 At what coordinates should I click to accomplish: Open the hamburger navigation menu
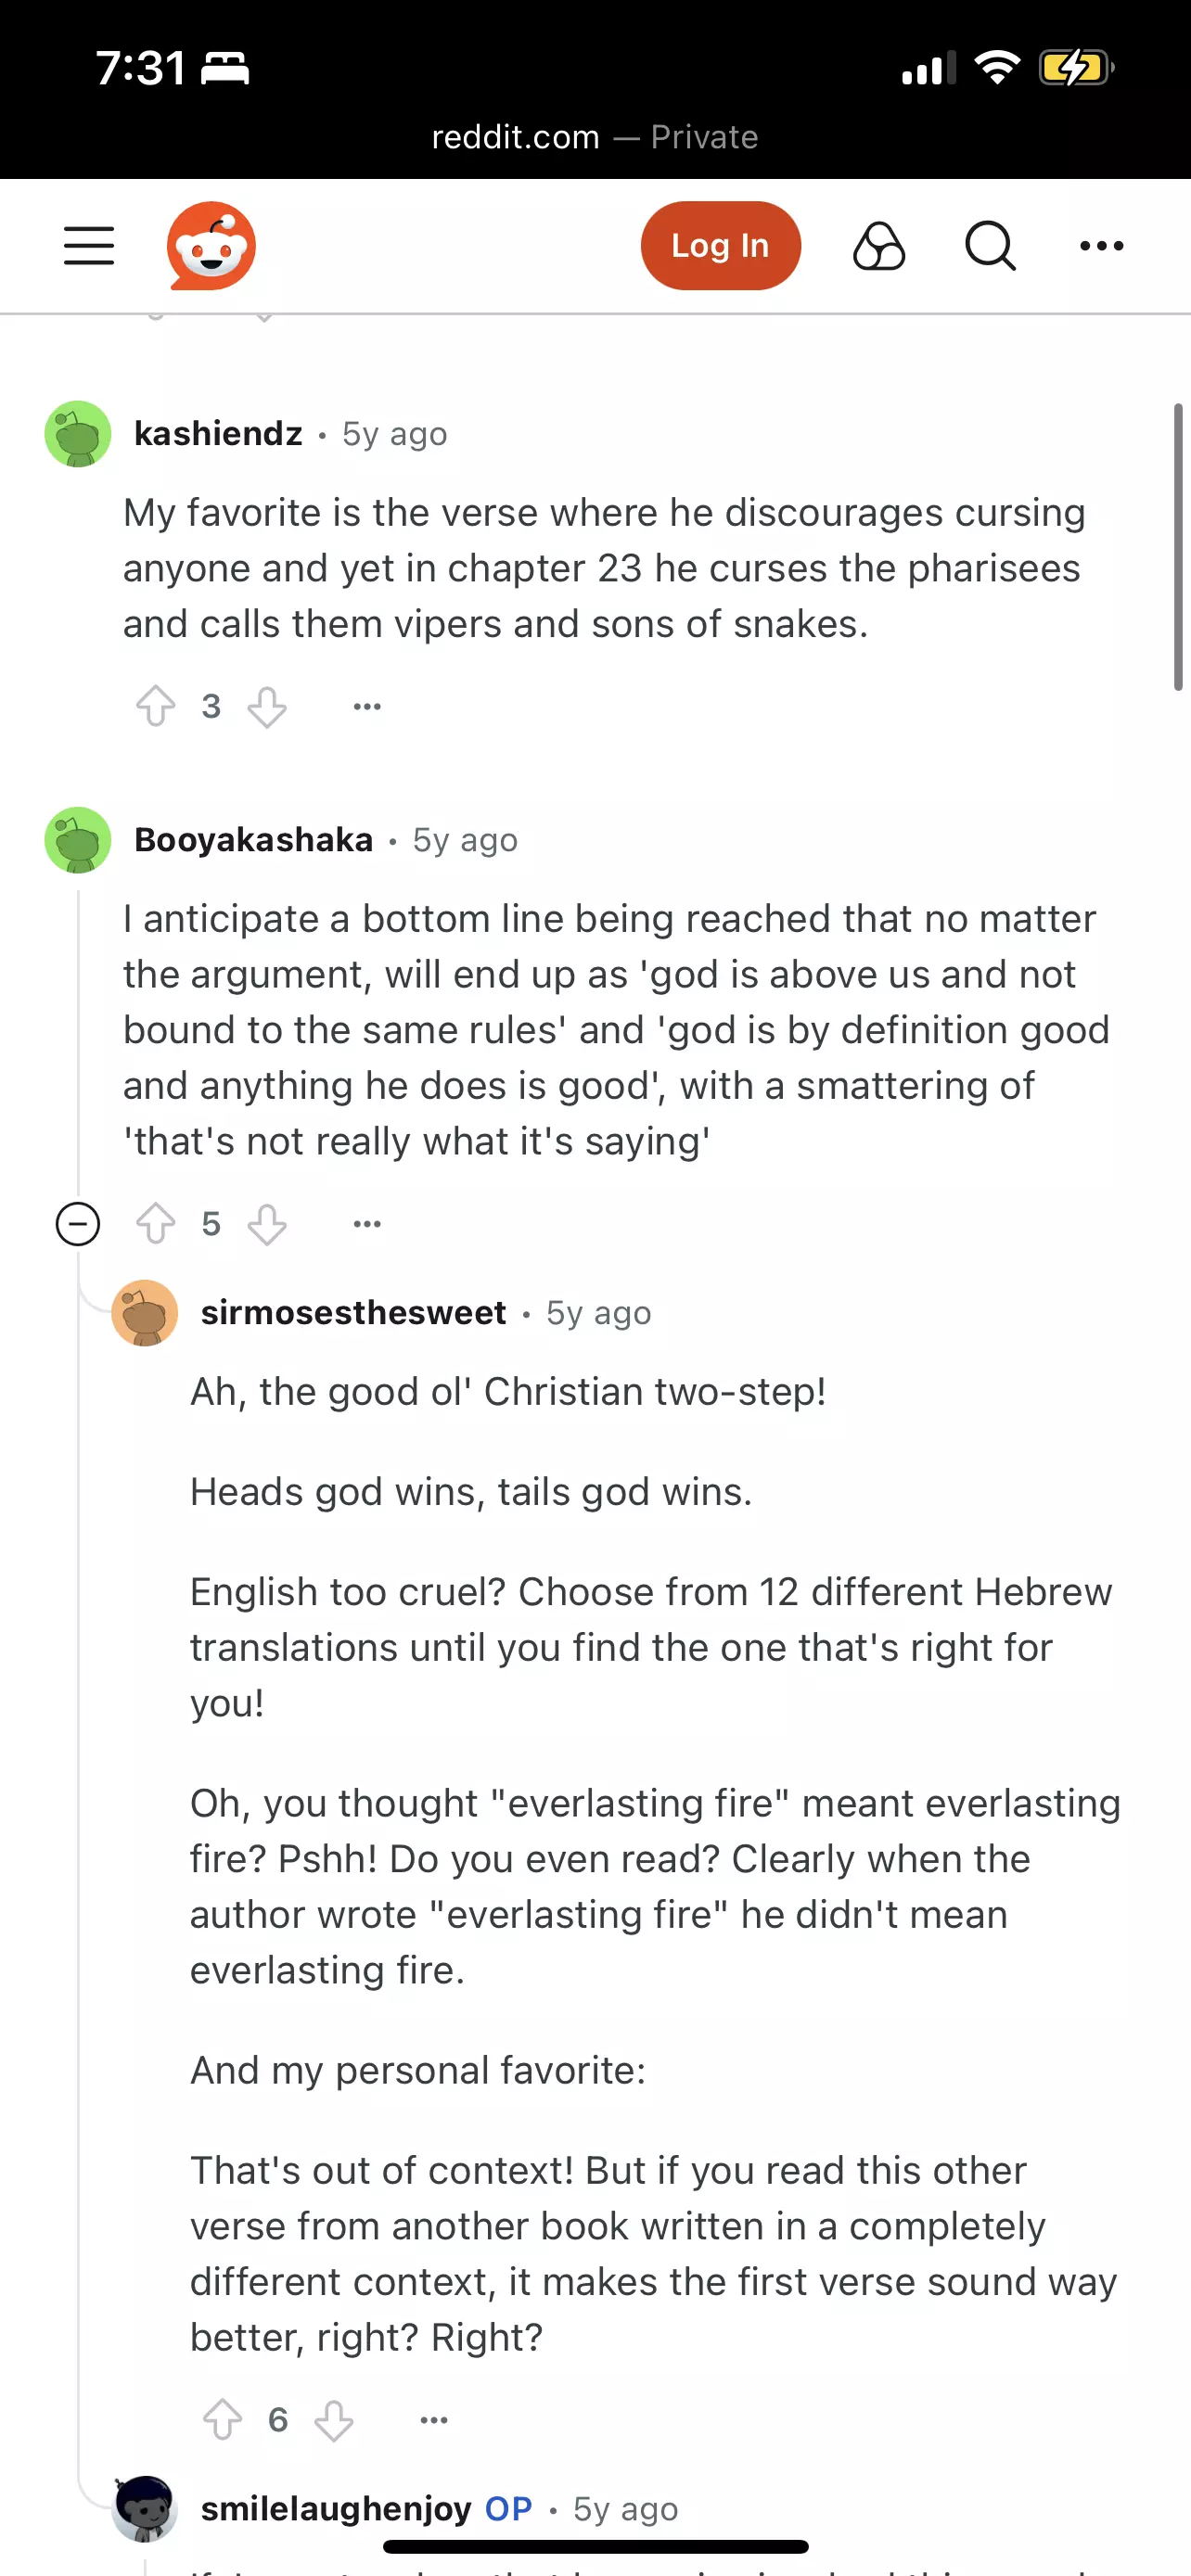(89, 245)
